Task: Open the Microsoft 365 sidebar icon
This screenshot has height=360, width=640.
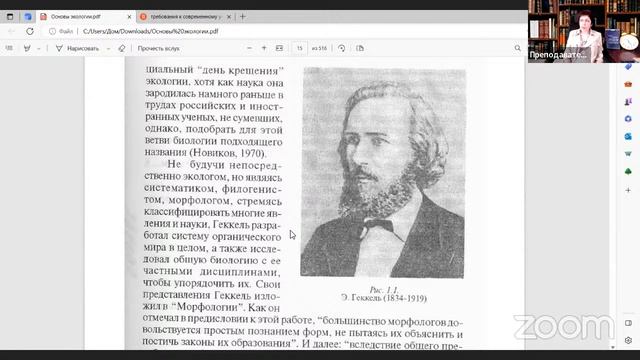Action: 628,119
